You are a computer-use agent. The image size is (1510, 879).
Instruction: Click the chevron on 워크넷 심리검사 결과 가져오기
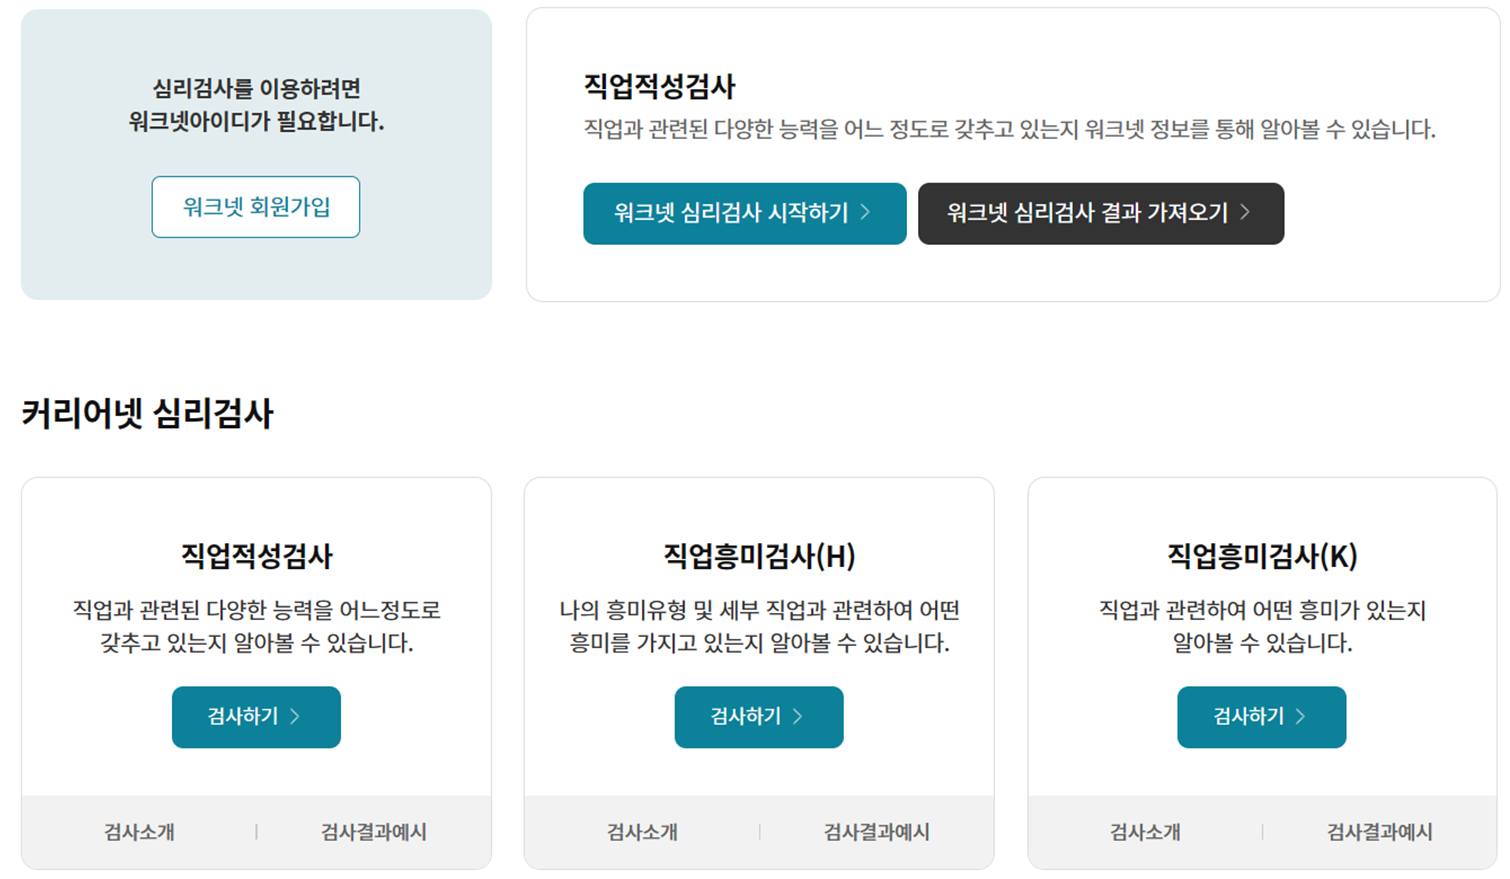(1243, 214)
